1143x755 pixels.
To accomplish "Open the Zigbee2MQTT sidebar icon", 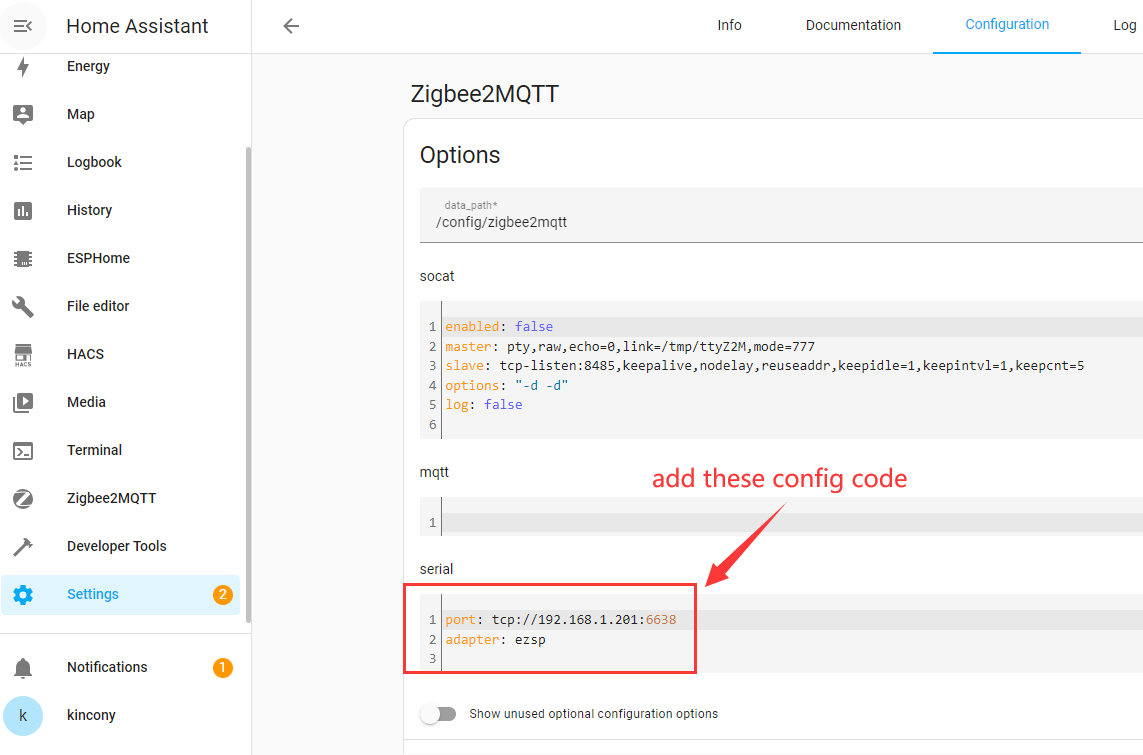I will pos(23,498).
